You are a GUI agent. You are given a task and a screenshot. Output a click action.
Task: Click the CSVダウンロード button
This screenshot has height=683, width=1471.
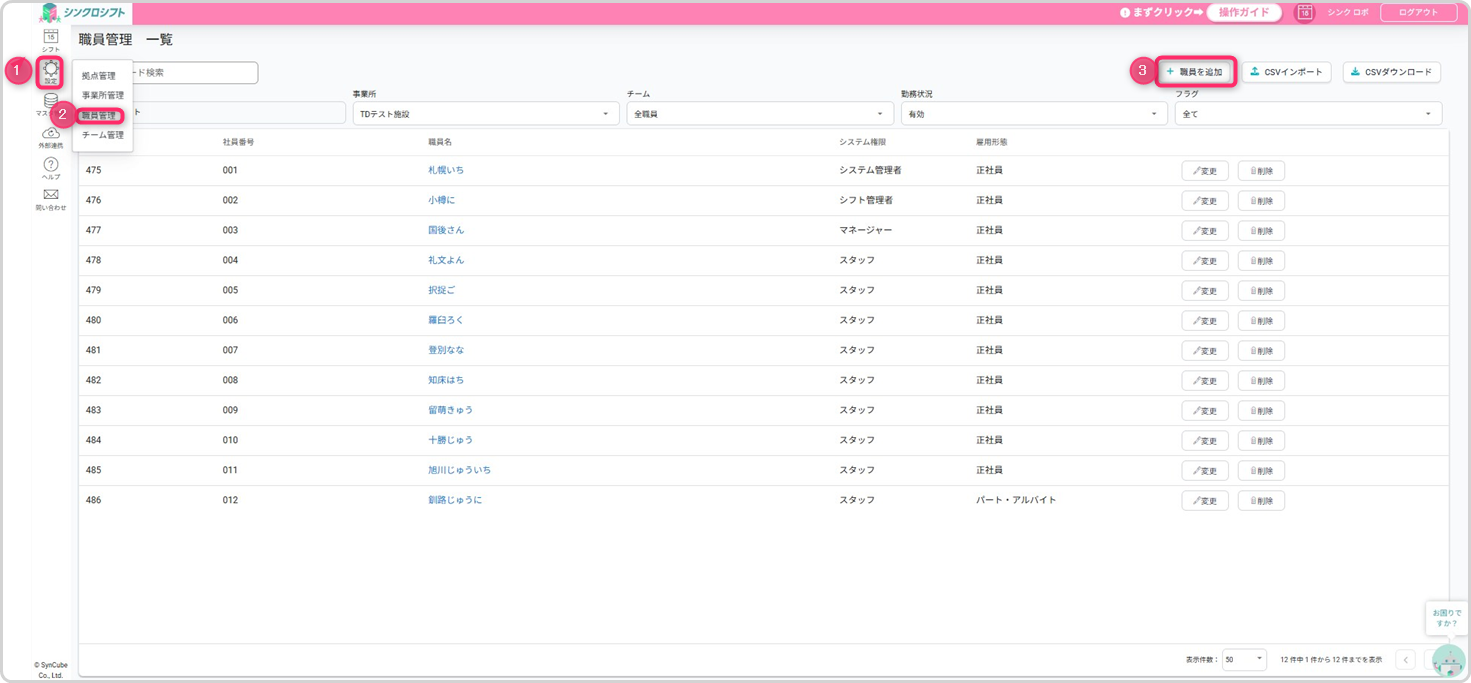click(x=1391, y=72)
